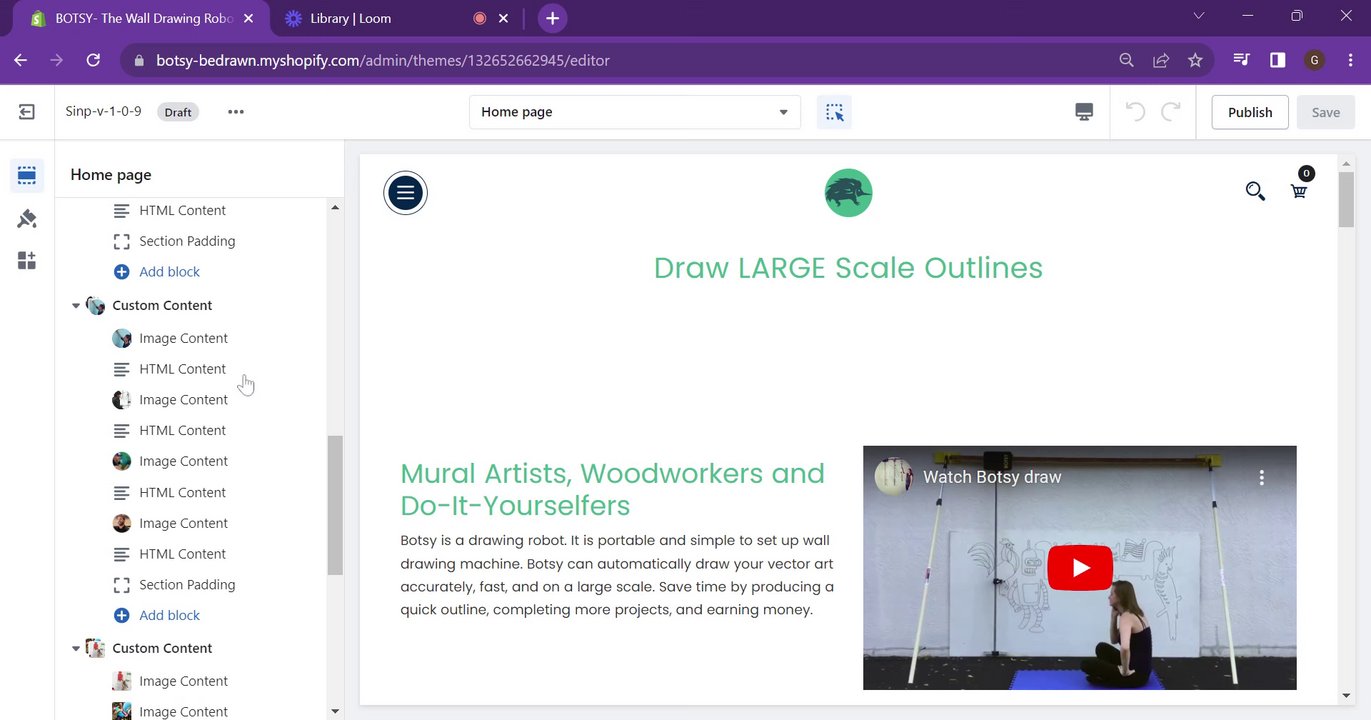Click the Sinp-v-1-0-9 theme name
The width and height of the screenshot is (1371, 720).
click(104, 112)
